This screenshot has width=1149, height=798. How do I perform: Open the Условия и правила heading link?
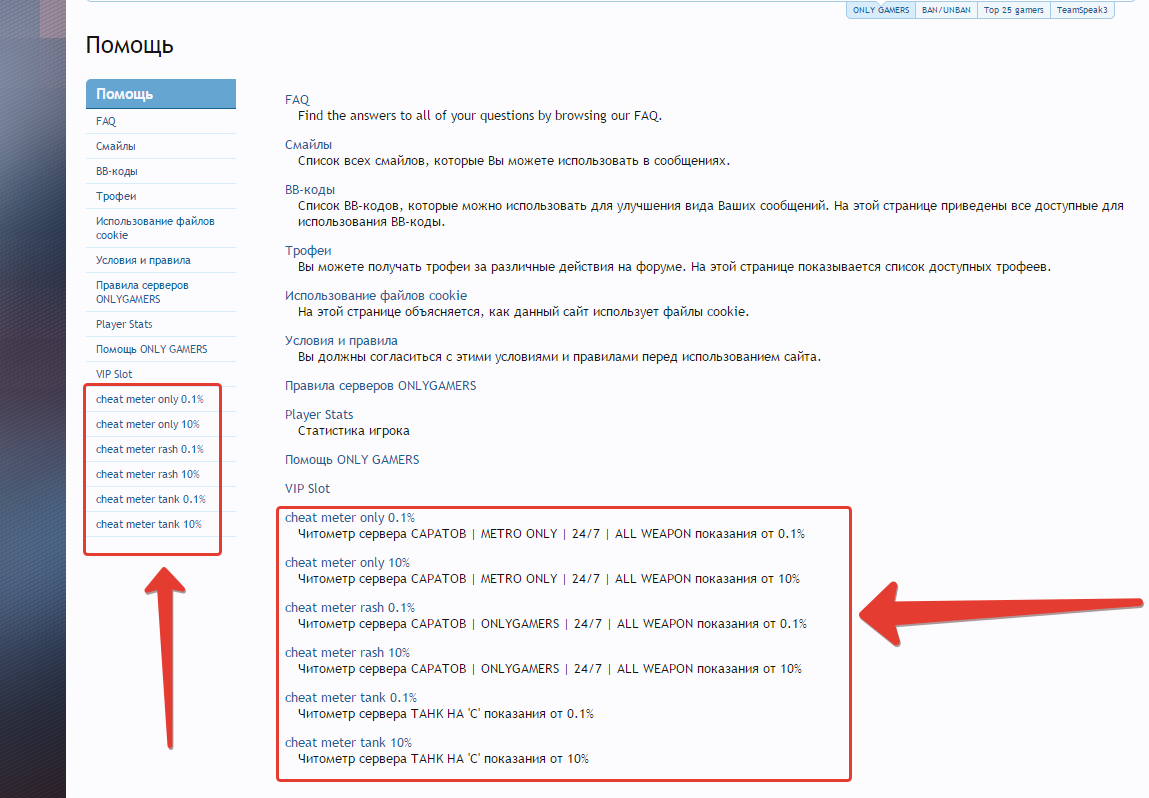[x=341, y=341]
